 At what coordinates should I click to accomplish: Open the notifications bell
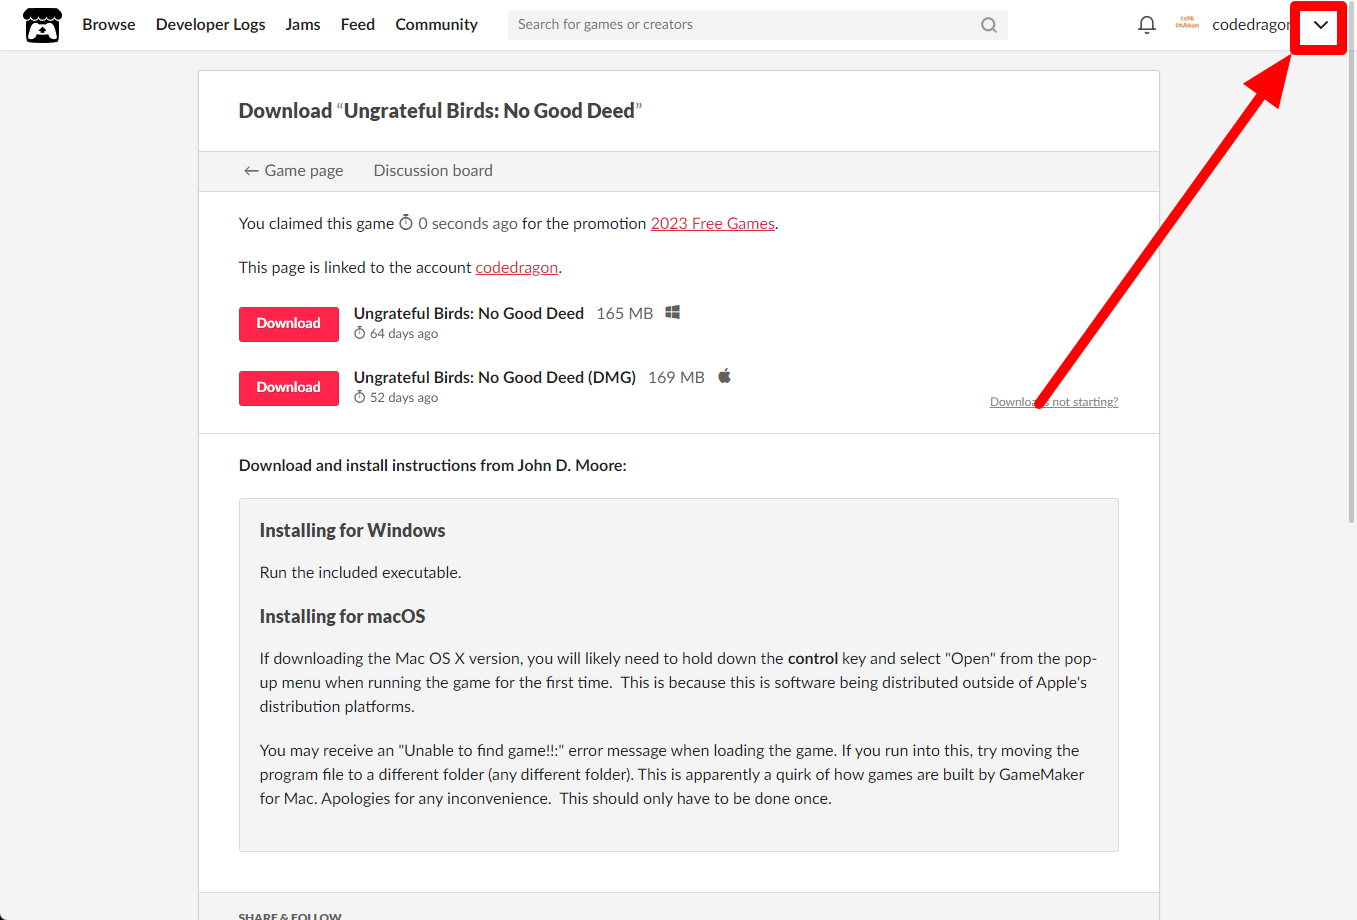coord(1147,25)
